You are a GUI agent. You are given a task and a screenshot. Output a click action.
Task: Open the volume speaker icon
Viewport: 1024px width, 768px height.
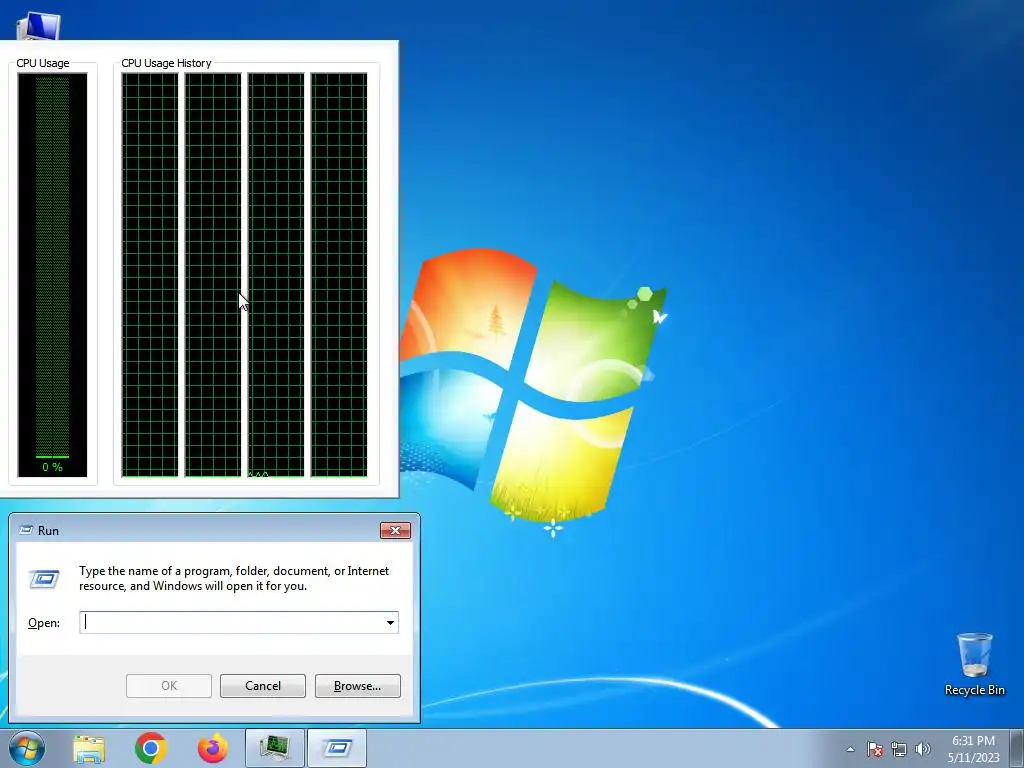[922, 749]
